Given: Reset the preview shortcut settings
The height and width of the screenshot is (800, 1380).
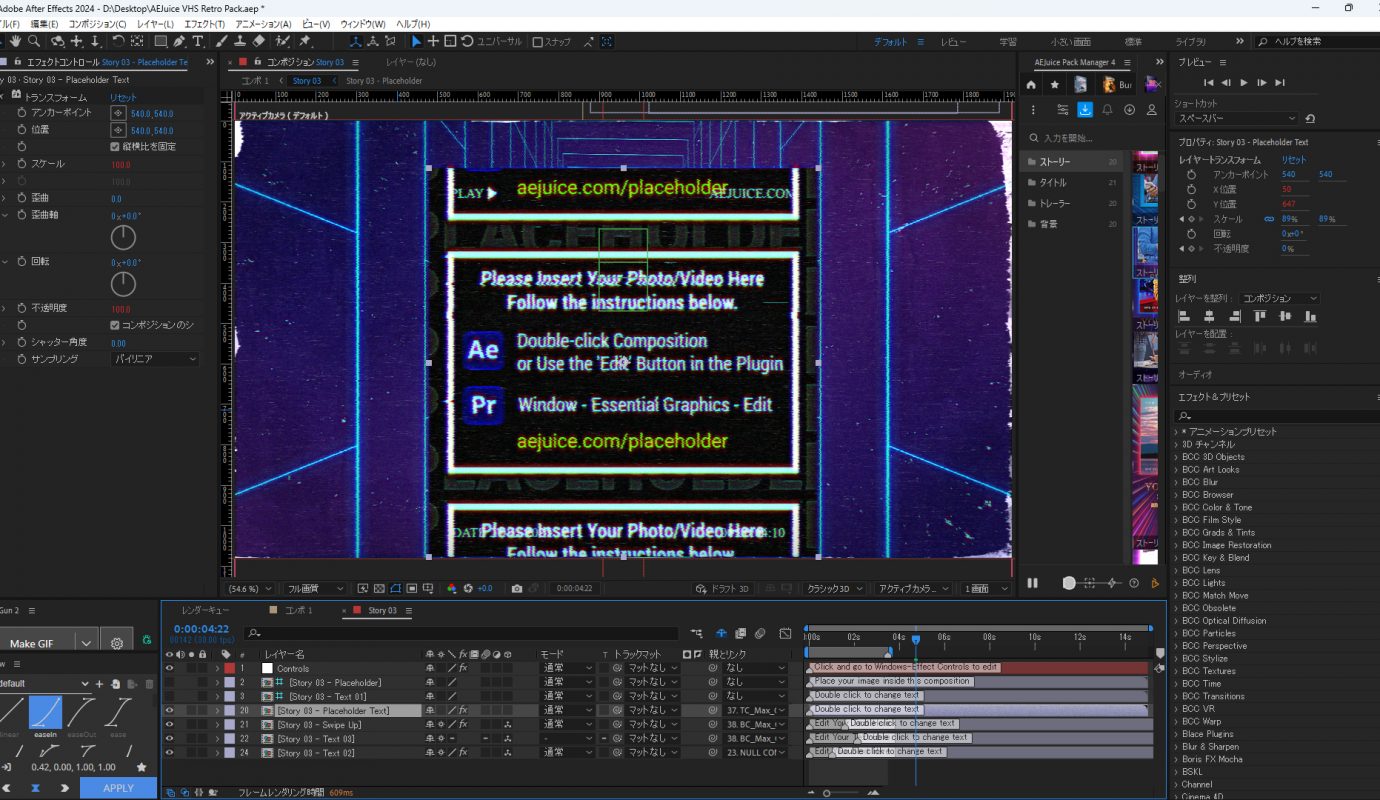Looking at the screenshot, I should tap(1310, 118).
